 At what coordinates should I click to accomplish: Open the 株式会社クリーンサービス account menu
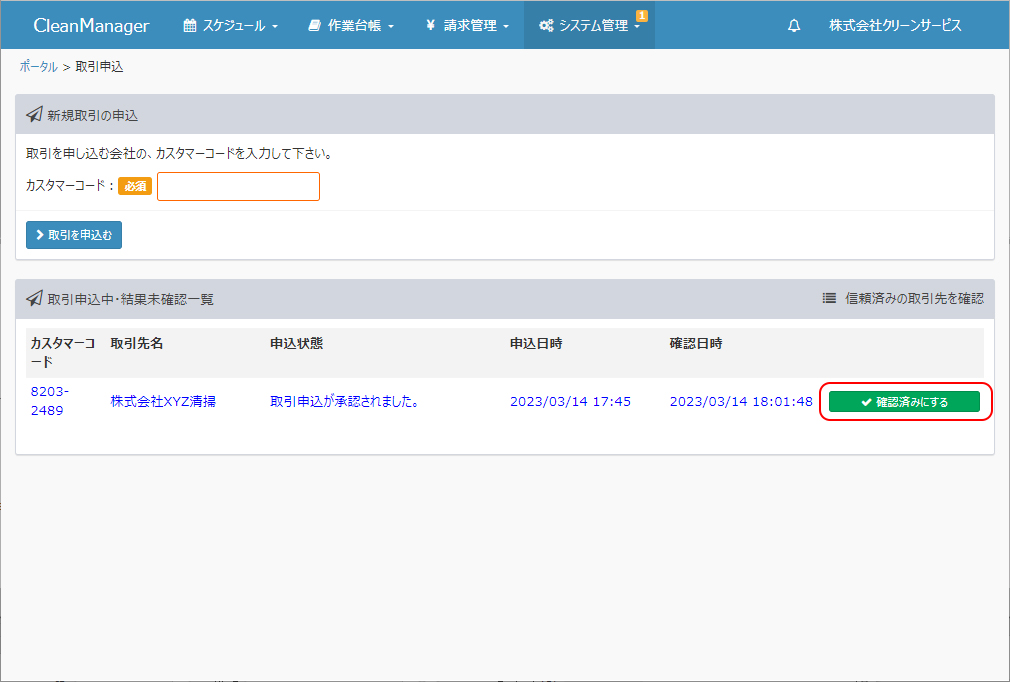tap(895, 26)
